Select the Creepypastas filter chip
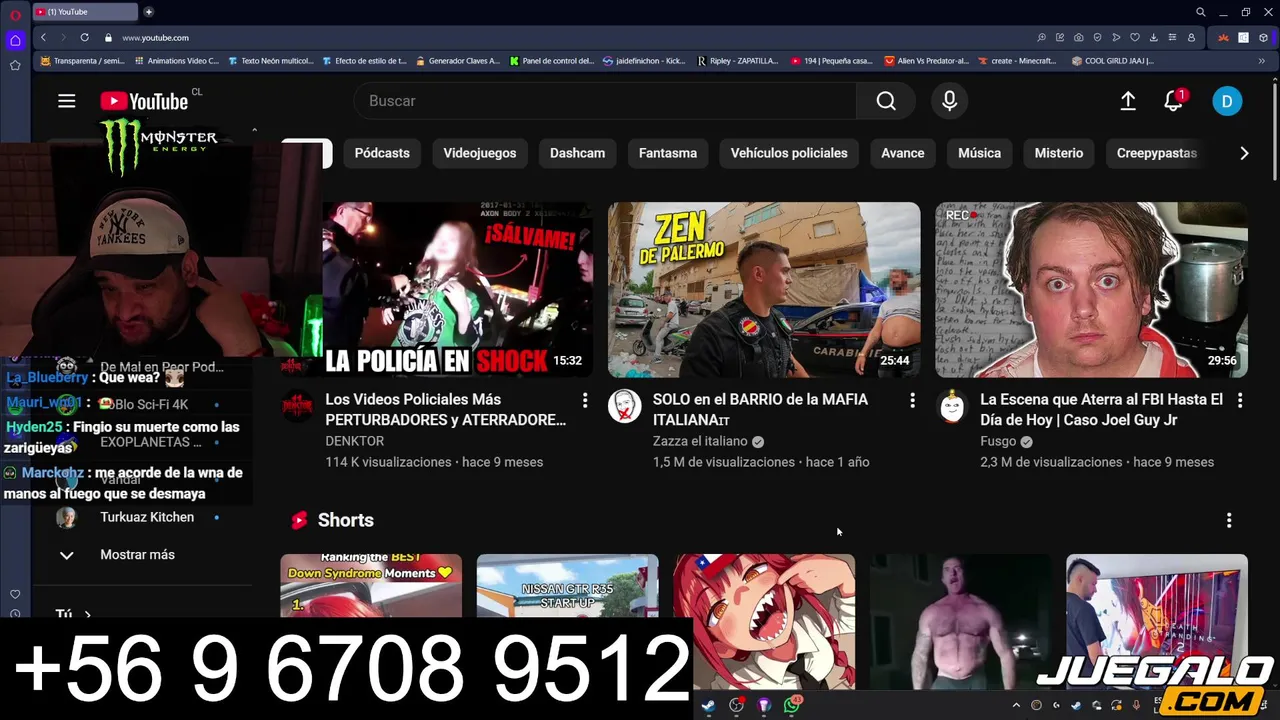This screenshot has width=1280, height=720. point(1157,153)
